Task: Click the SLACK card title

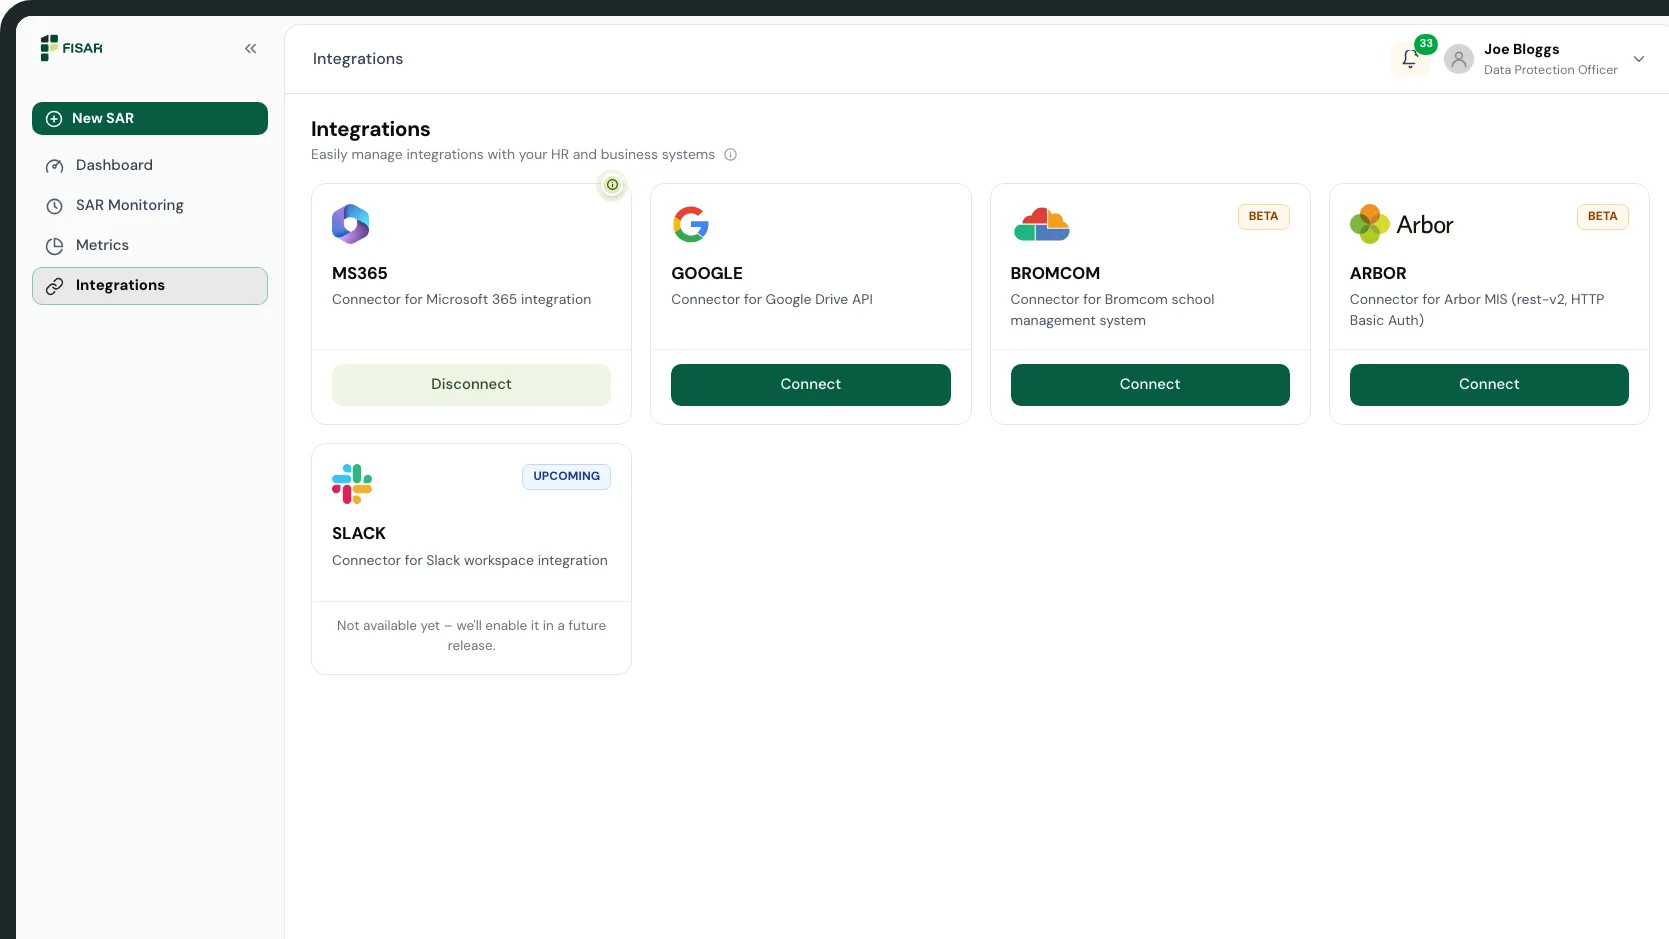Action: pyautogui.click(x=359, y=534)
